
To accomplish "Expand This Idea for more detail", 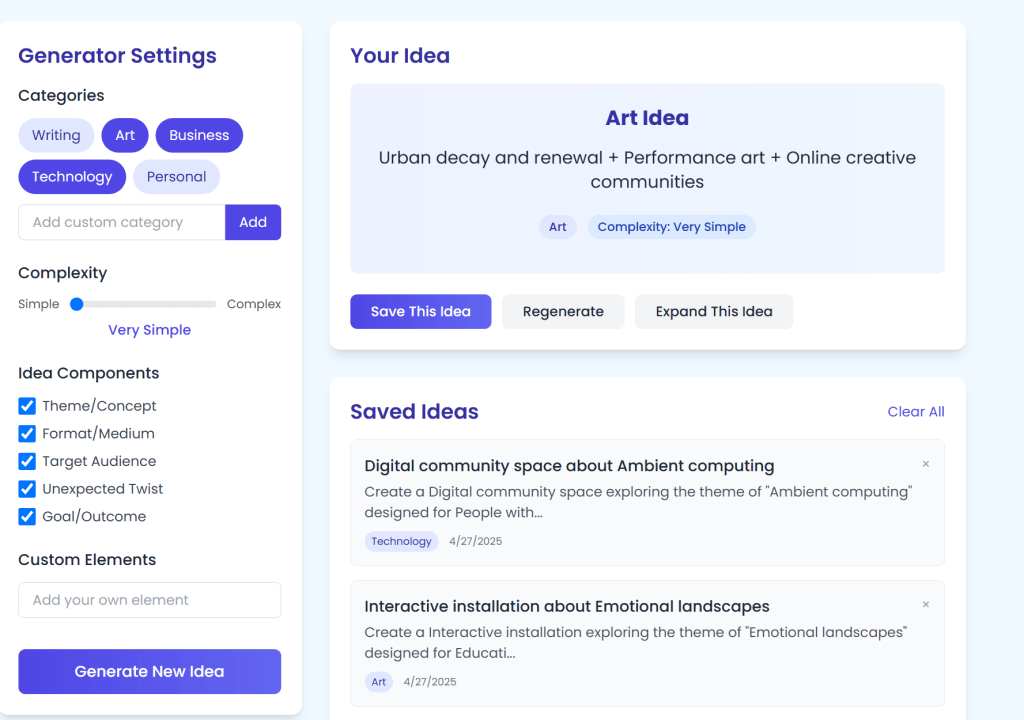I will [714, 311].
